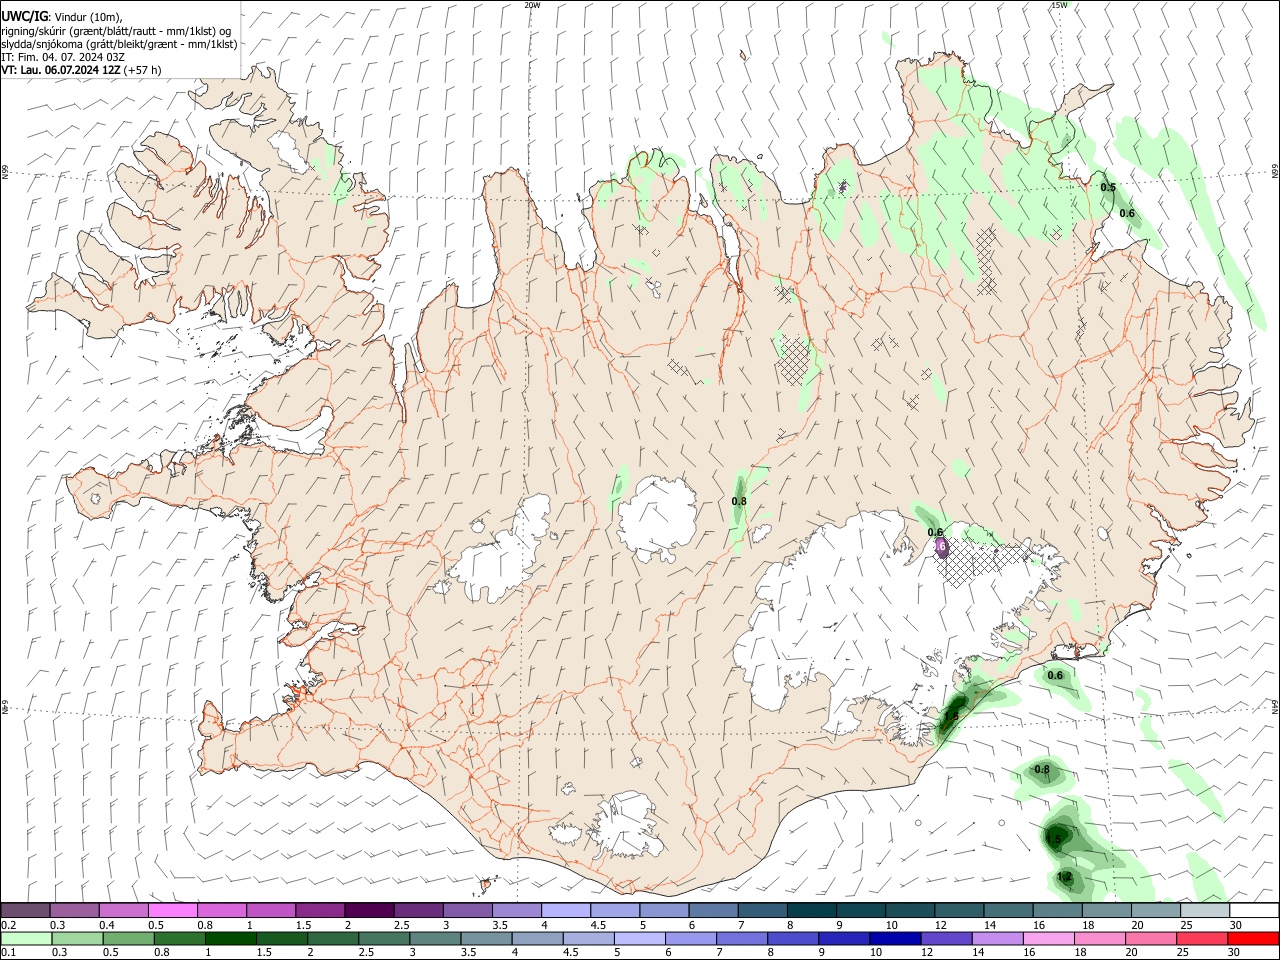Screen dimensions: 1280x960
Task: Click the 'rigning/skúrir (grænt/blátt/rautt' legend description line
Action: coord(116,31)
